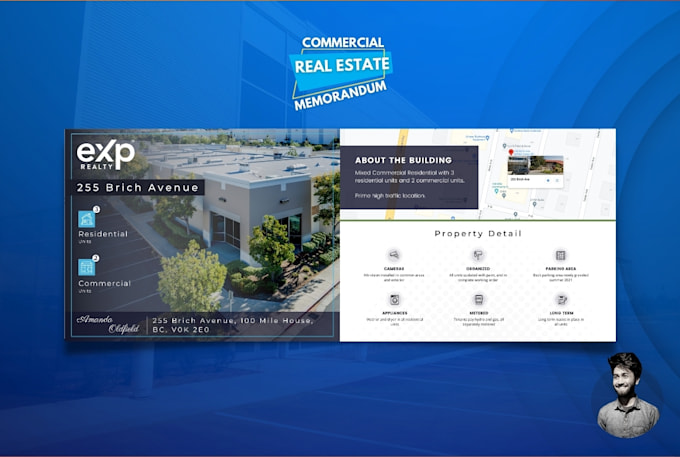The width and height of the screenshot is (680, 457).
Task: Click the 'MEMORANDUM' title word
Action: [x=340, y=96]
